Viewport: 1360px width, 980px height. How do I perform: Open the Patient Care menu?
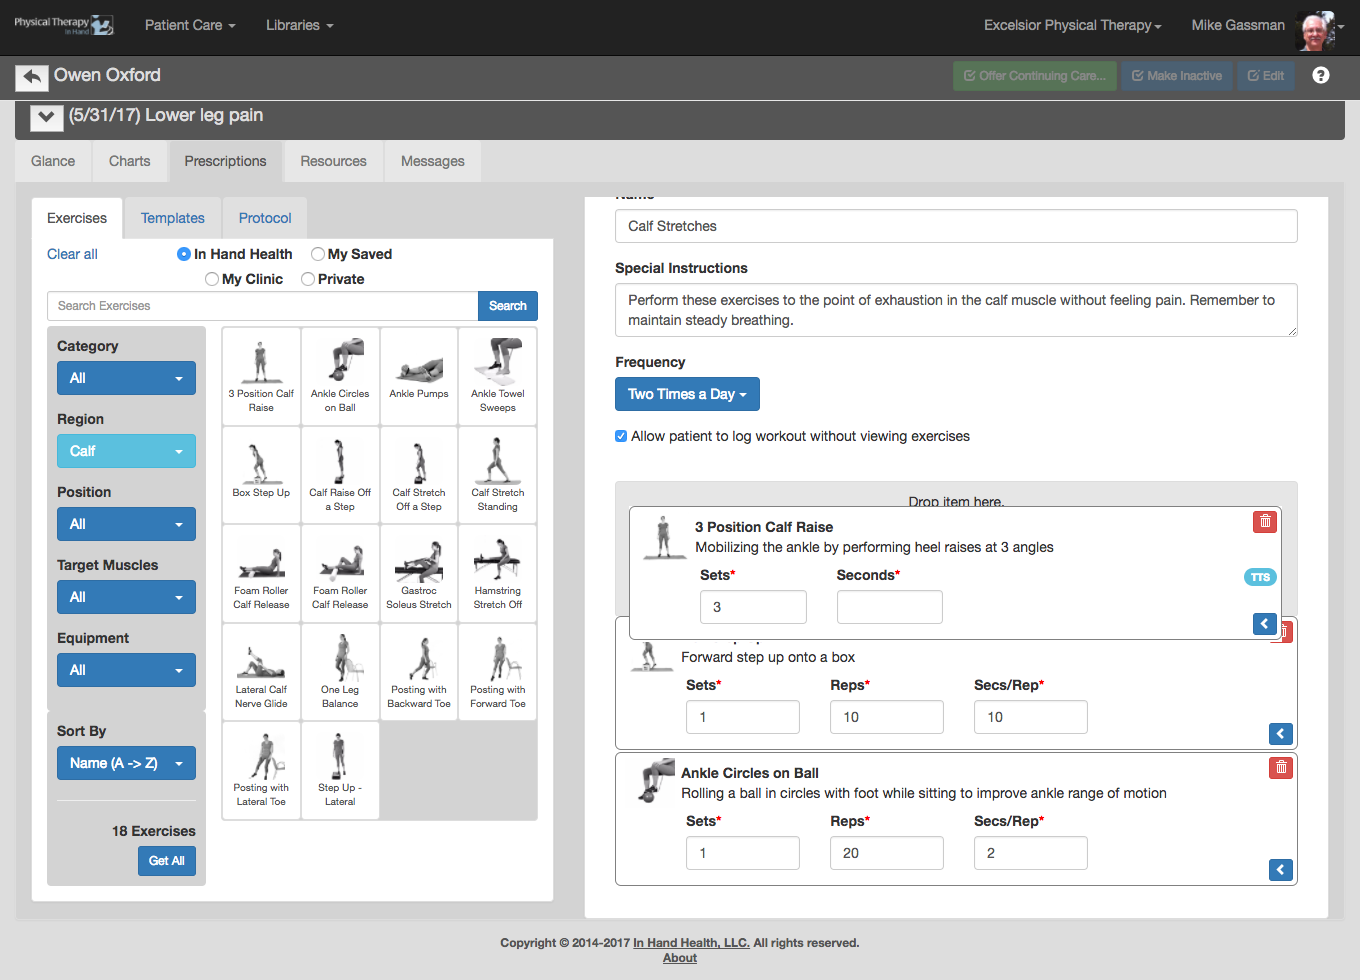click(x=190, y=25)
